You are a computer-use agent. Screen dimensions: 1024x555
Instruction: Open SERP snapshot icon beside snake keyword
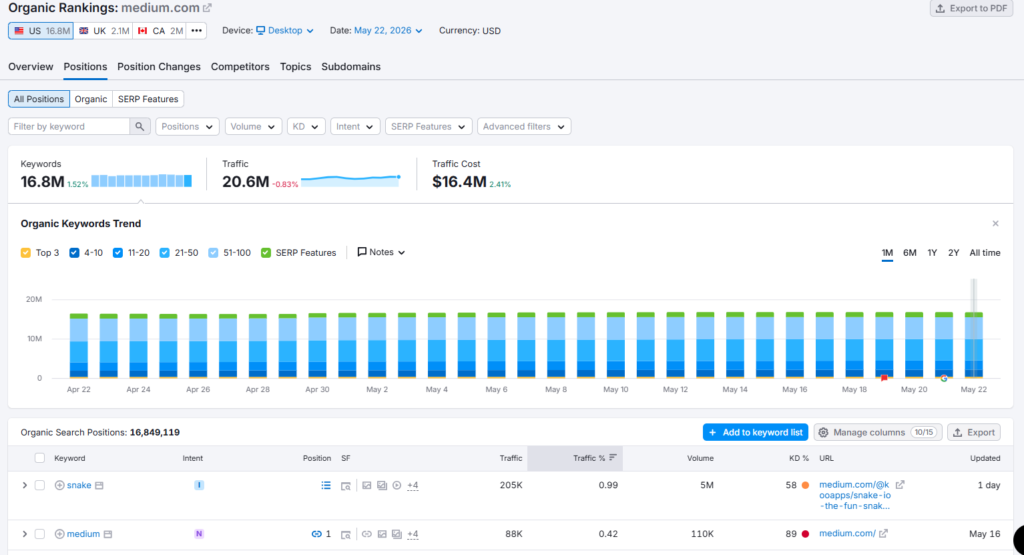(x=99, y=485)
